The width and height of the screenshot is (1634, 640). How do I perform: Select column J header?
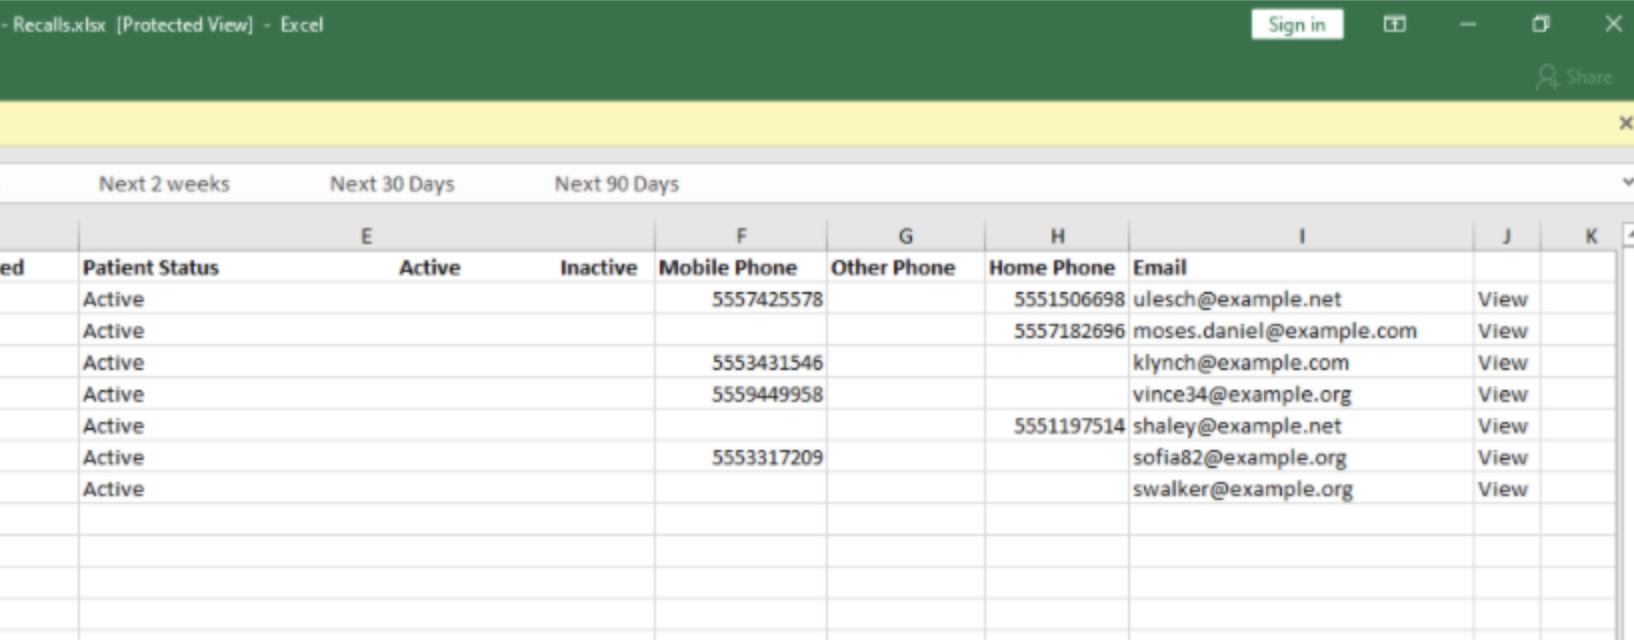pyautogui.click(x=1507, y=236)
